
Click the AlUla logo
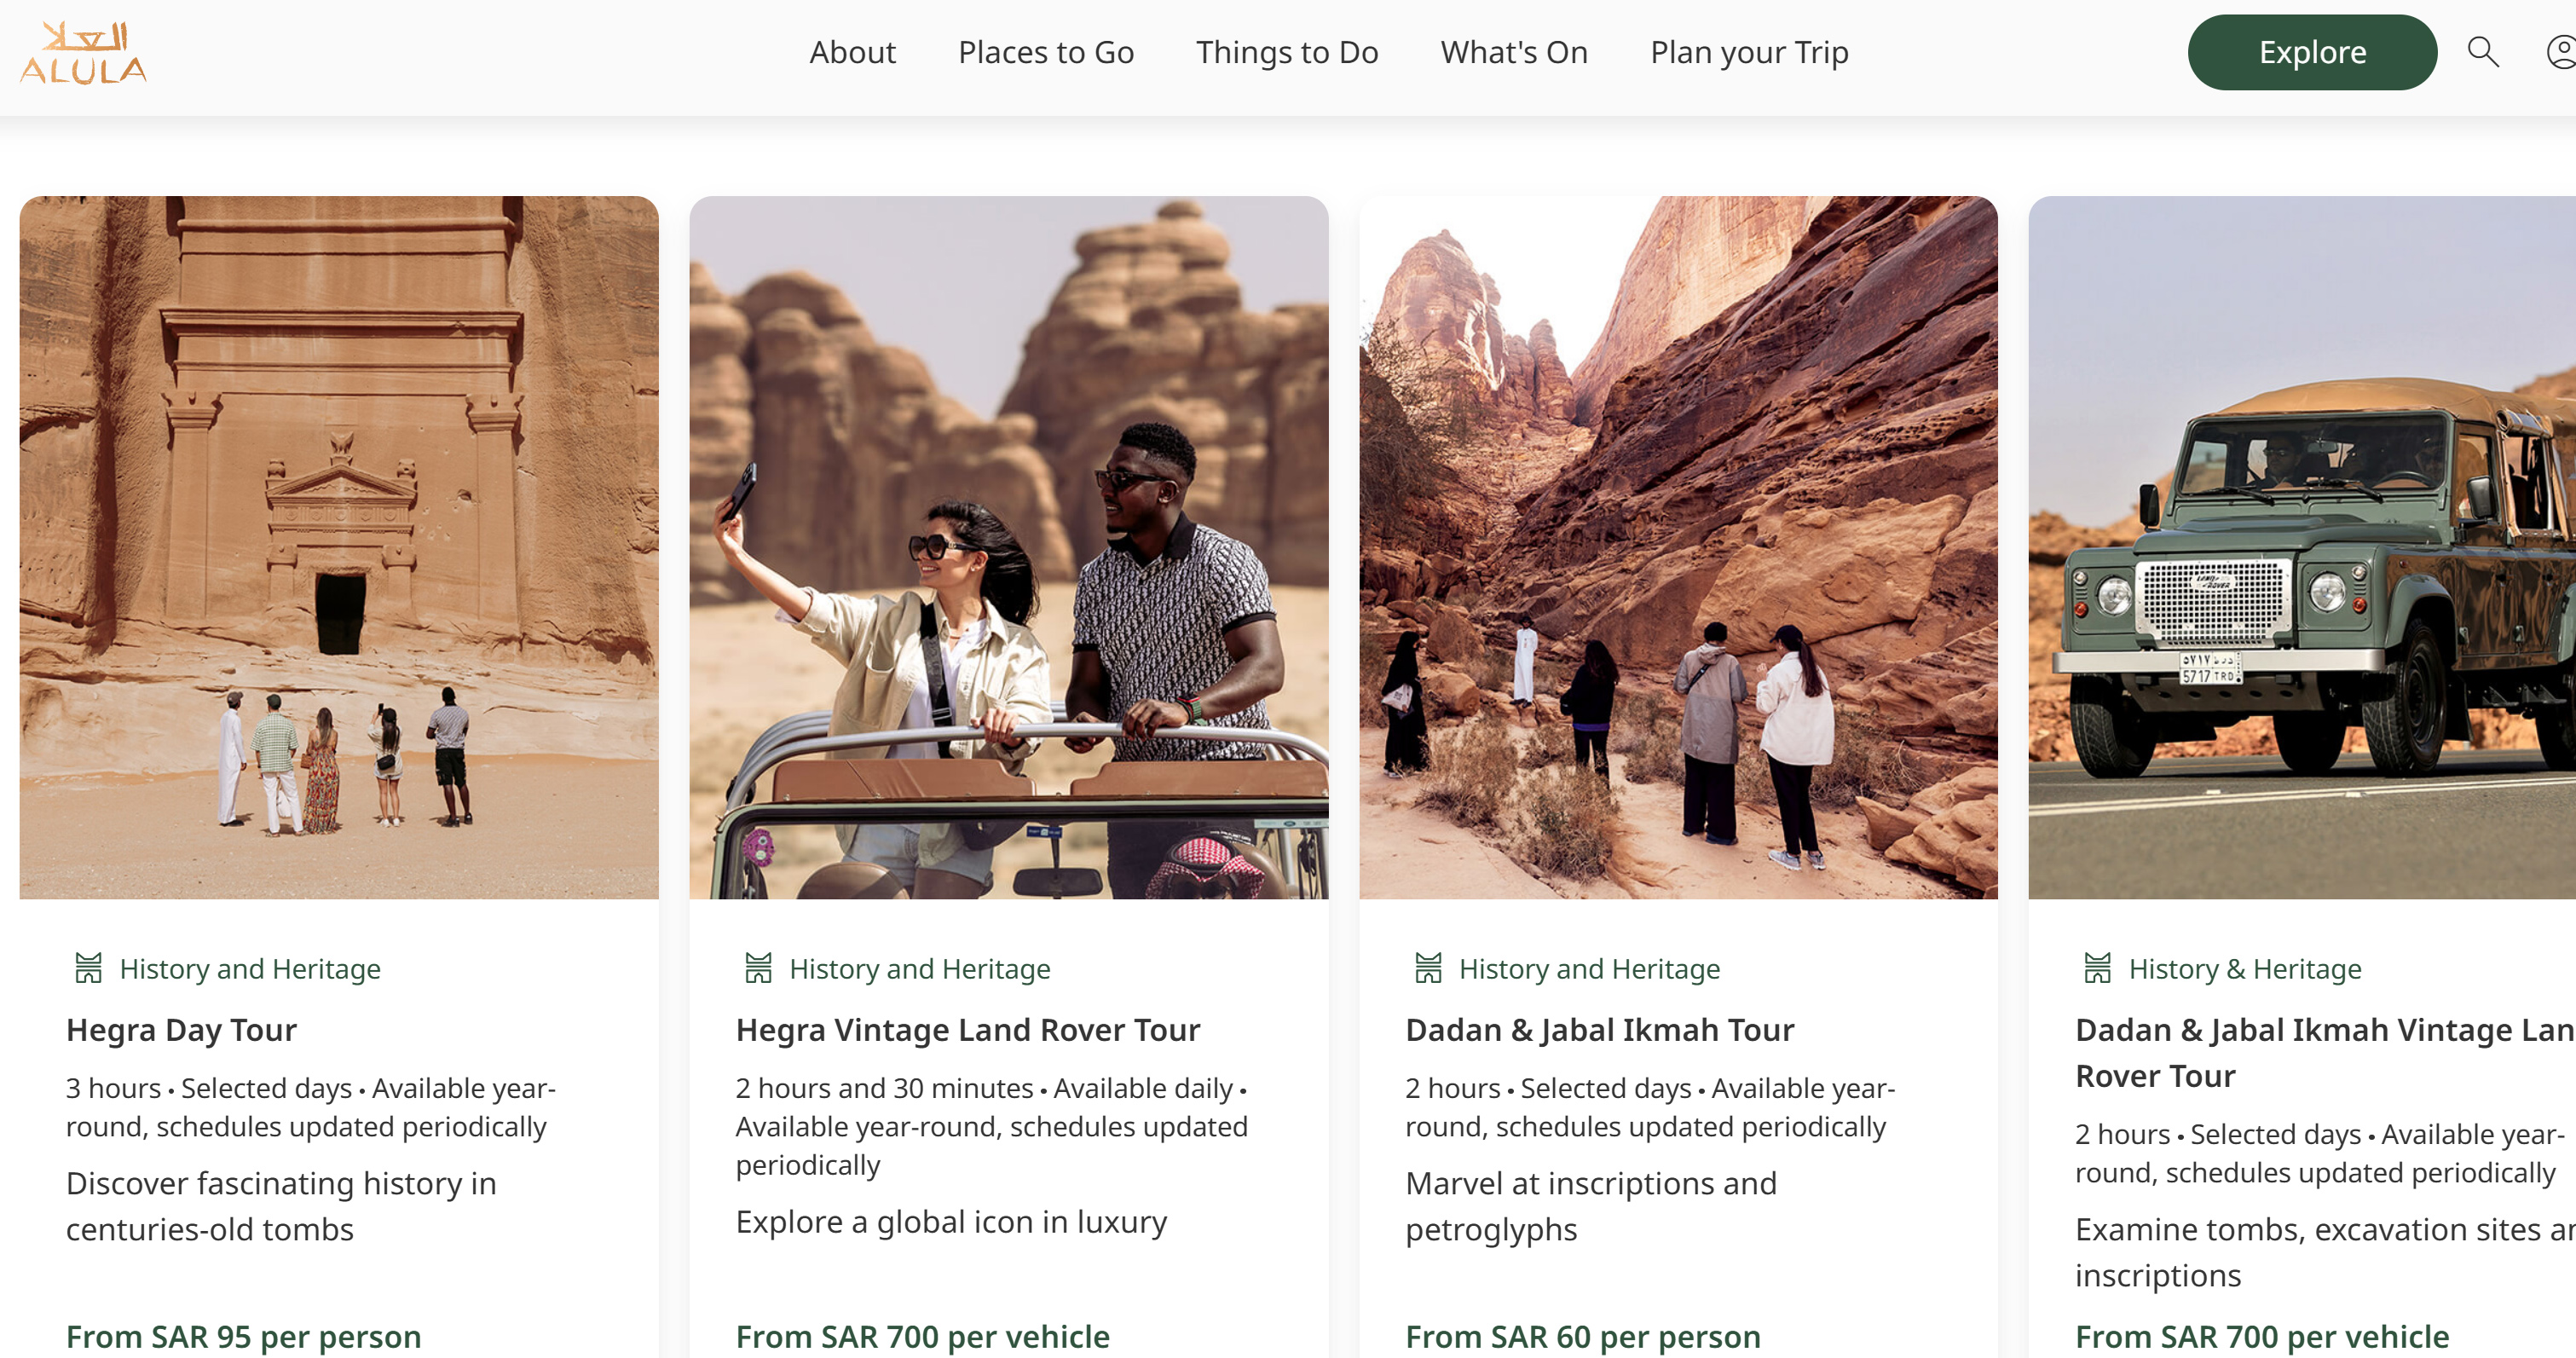coord(83,52)
